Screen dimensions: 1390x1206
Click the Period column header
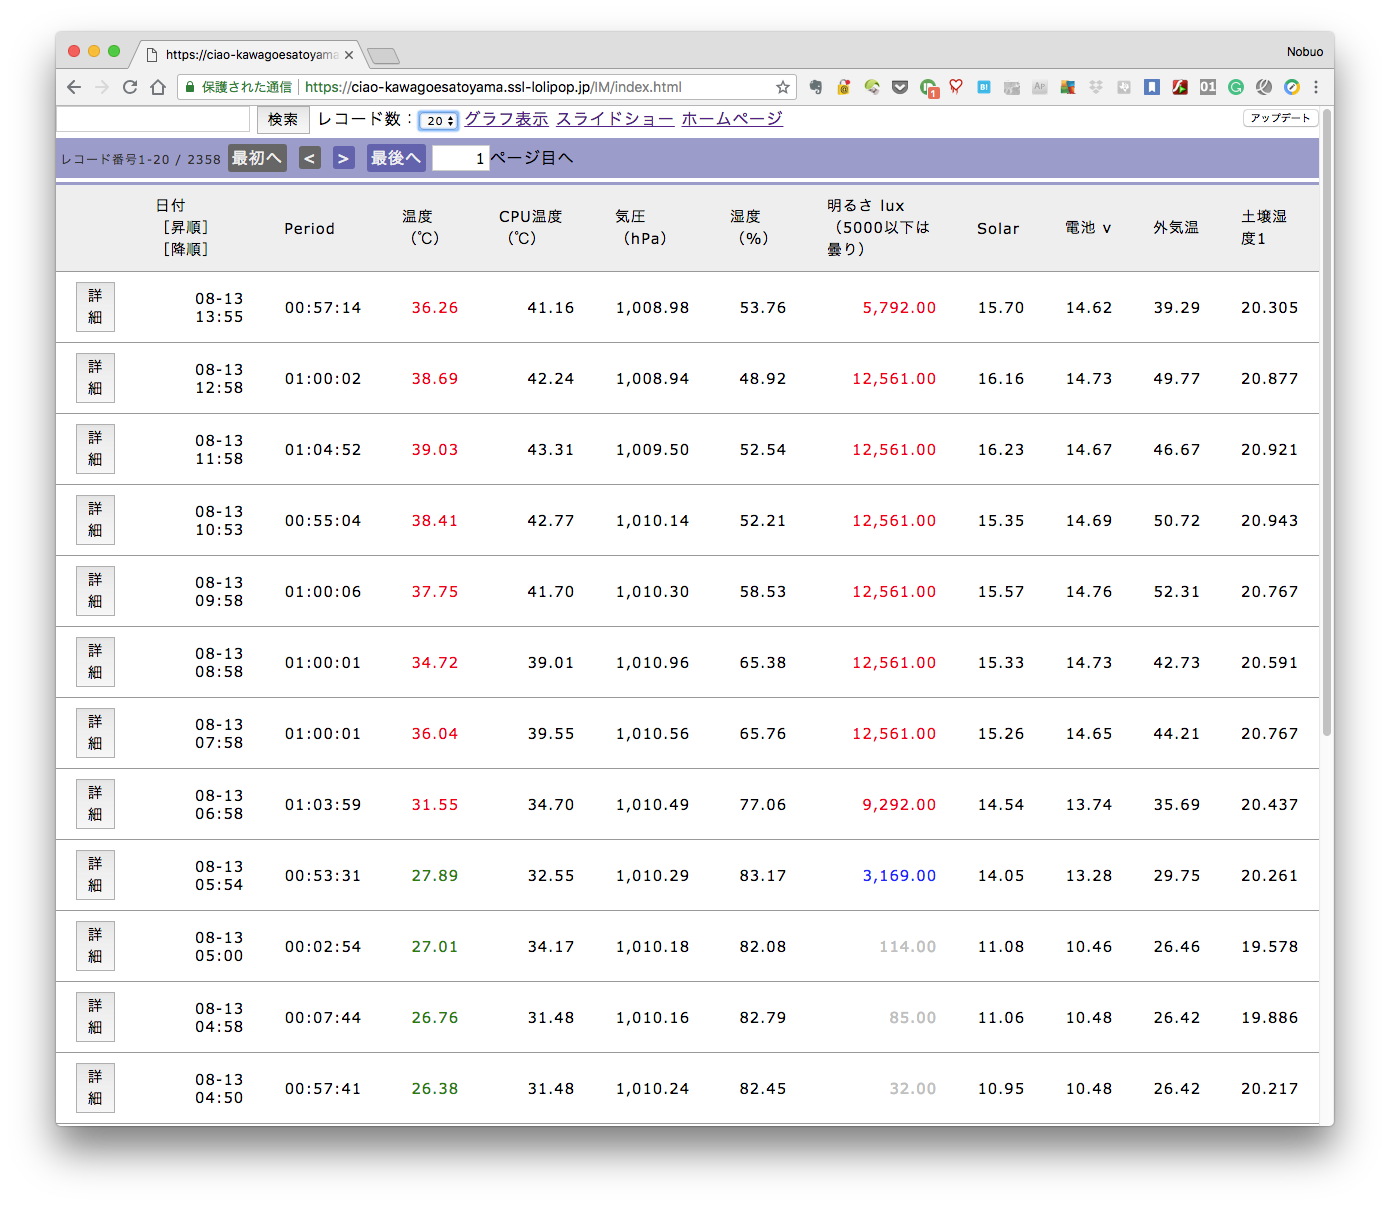[309, 228]
